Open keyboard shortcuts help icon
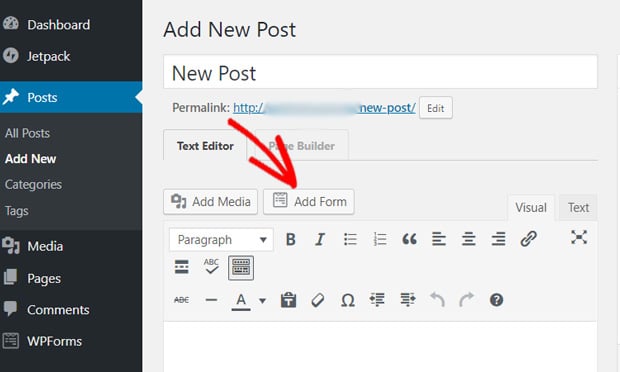Viewport: 620px width, 372px height. click(x=496, y=300)
